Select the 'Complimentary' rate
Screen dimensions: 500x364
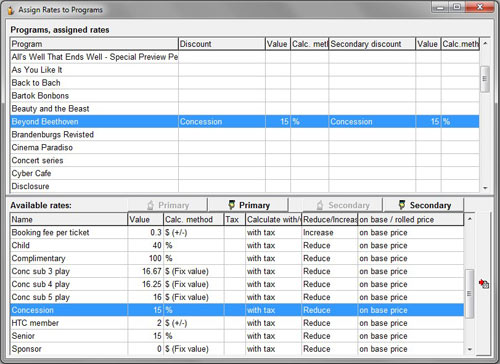pyautogui.click(x=237, y=258)
